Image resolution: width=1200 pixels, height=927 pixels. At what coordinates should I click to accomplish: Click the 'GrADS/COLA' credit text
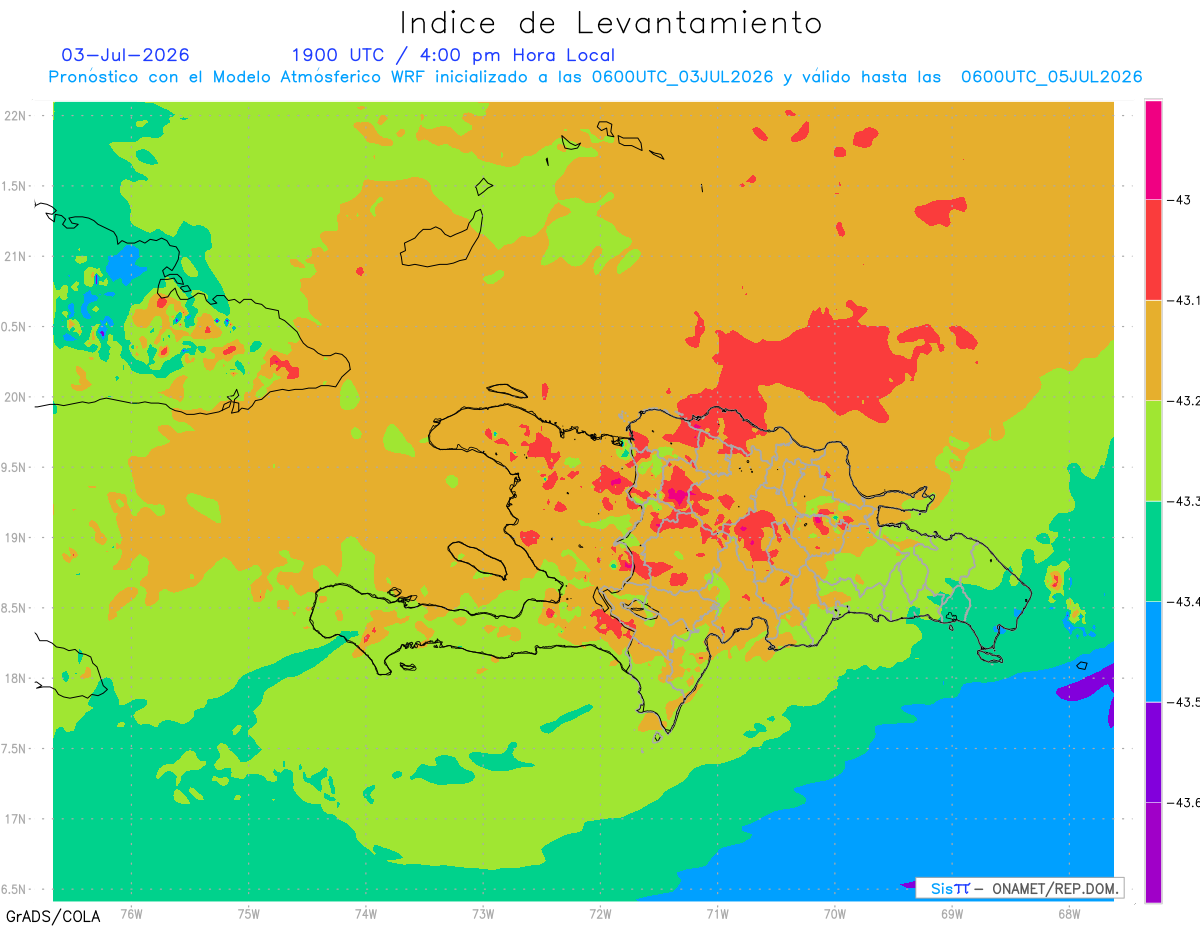click(x=53, y=916)
